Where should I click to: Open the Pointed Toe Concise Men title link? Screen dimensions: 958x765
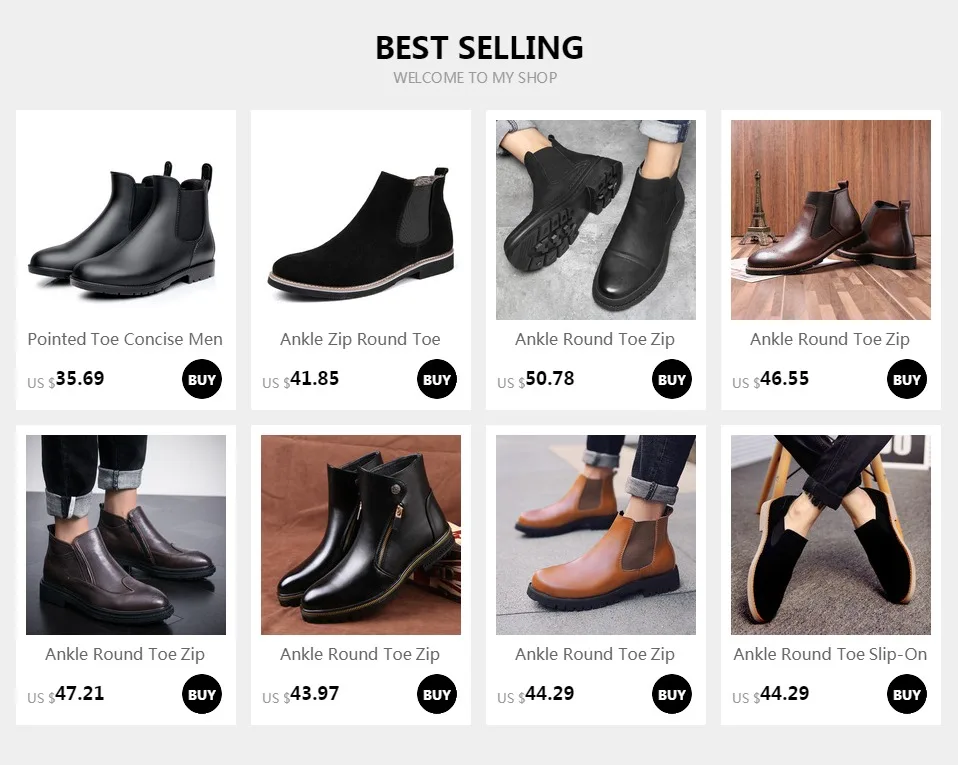[x=125, y=339]
